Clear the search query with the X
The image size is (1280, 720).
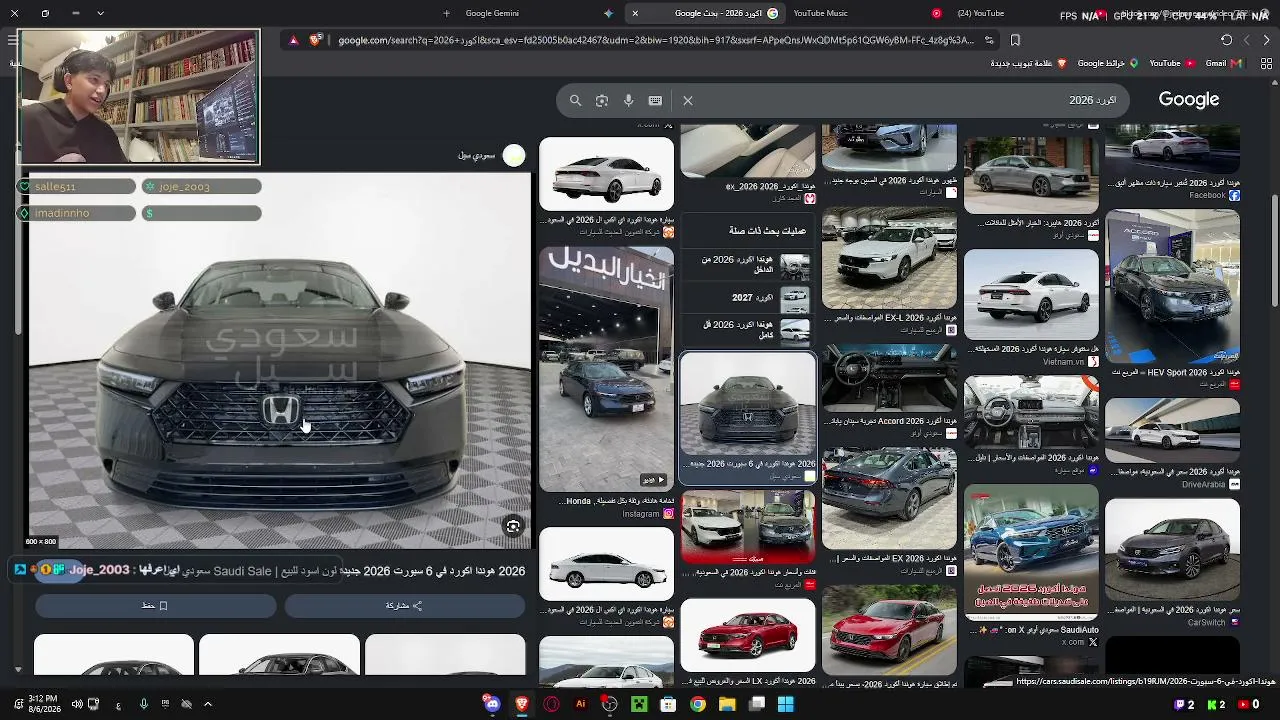click(688, 100)
